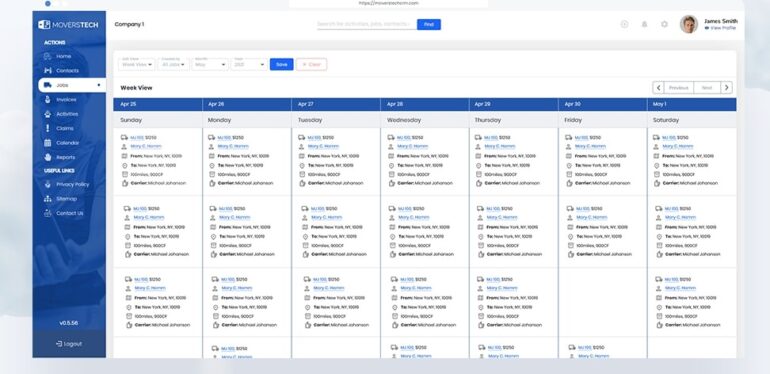This screenshot has height=374, width=770.
Task: Expand the Created by All Jobs dropdown
Action: [174, 64]
